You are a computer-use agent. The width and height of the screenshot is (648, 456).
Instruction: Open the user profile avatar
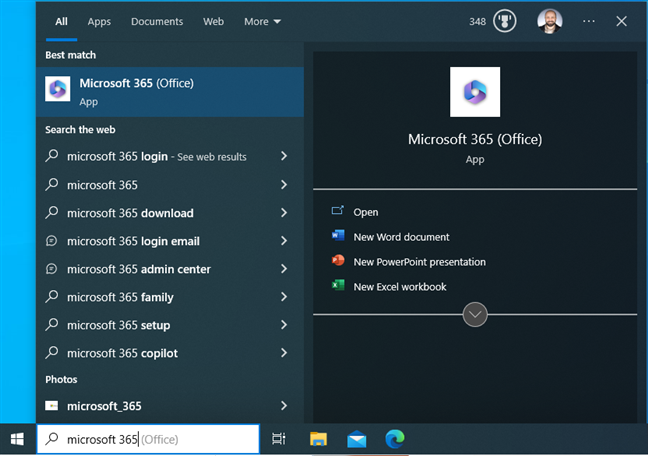click(x=549, y=21)
